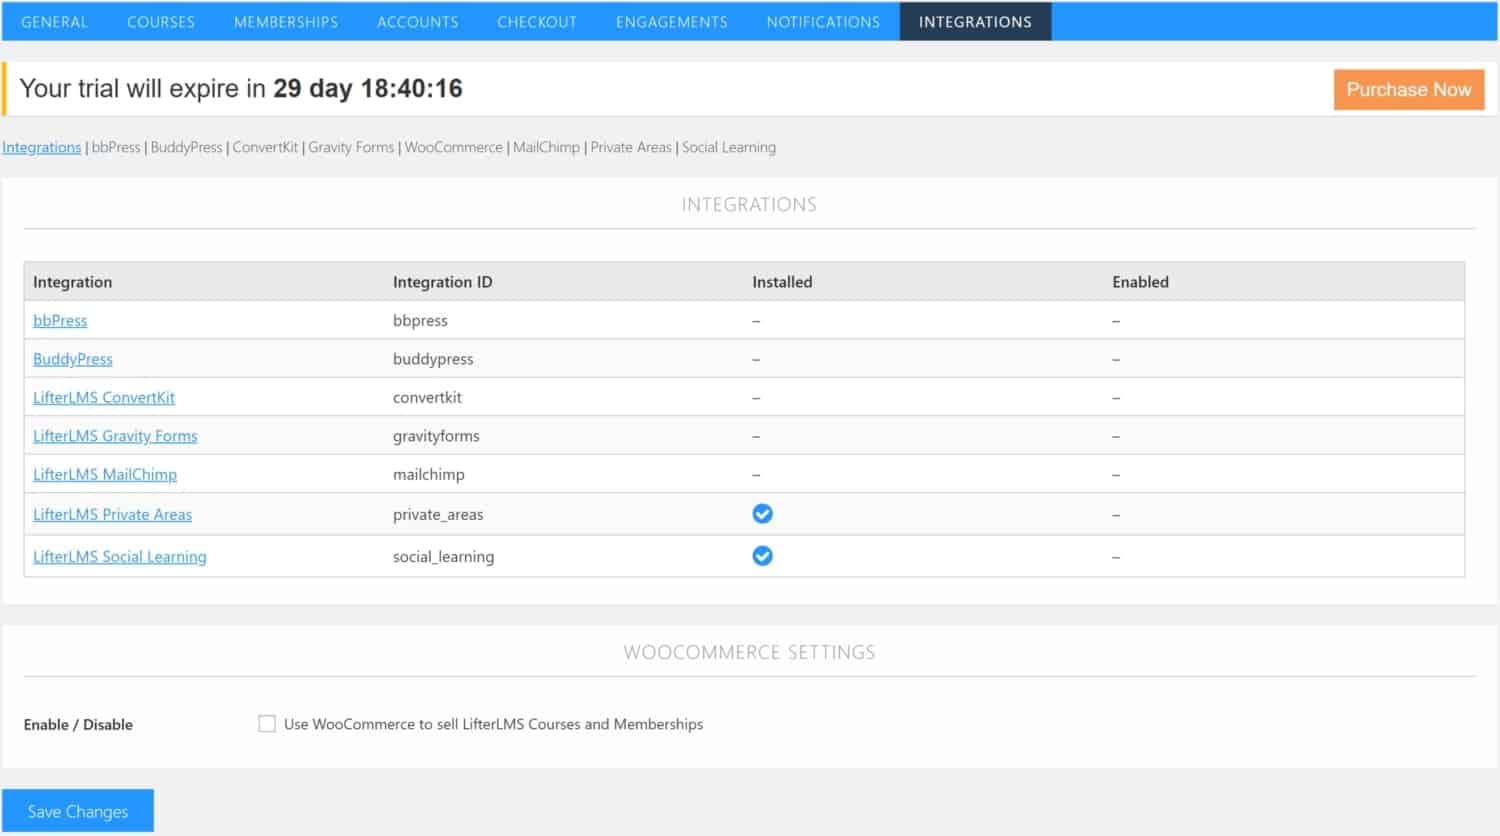Open the Integrations sub-navigation link

[x=41, y=147]
